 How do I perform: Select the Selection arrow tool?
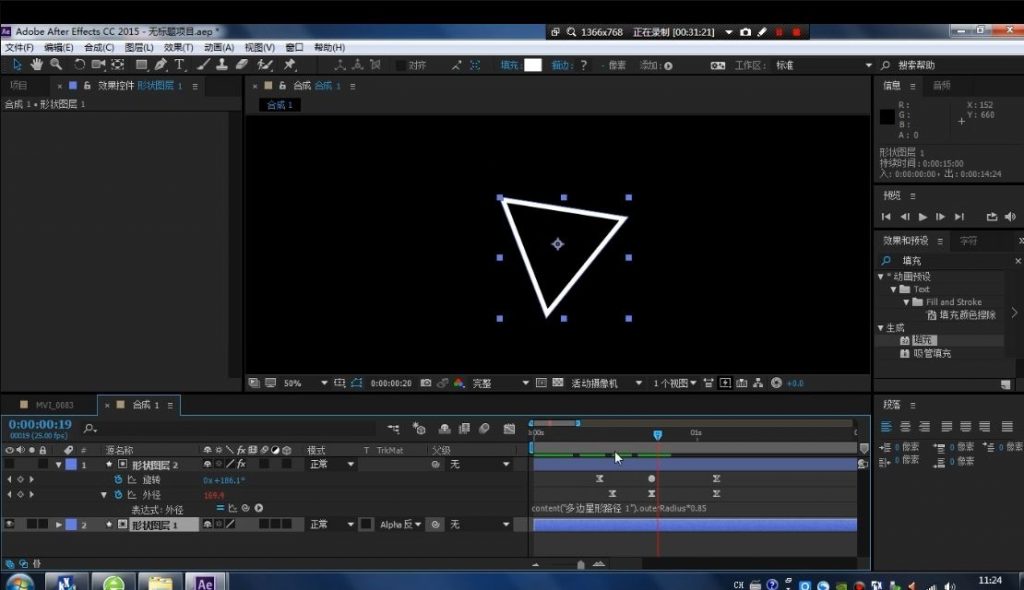pyautogui.click(x=17, y=65)
